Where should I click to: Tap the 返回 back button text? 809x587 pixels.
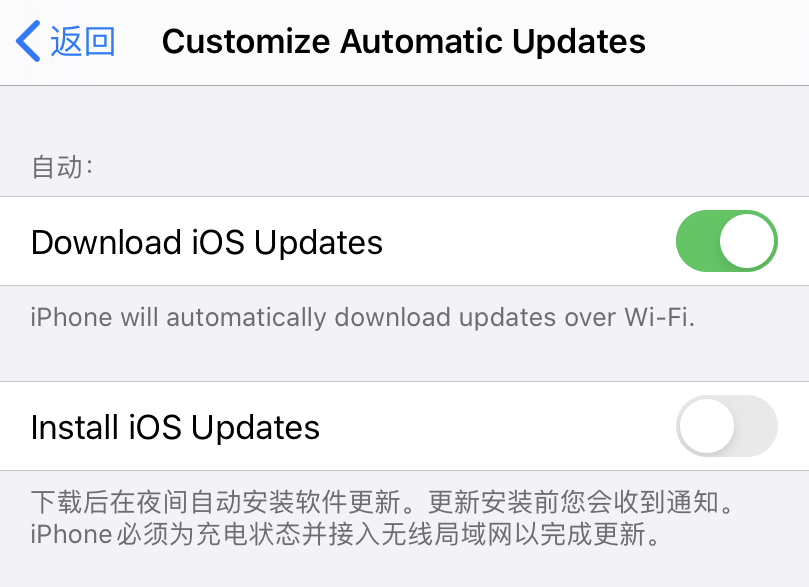click(83, 41)
